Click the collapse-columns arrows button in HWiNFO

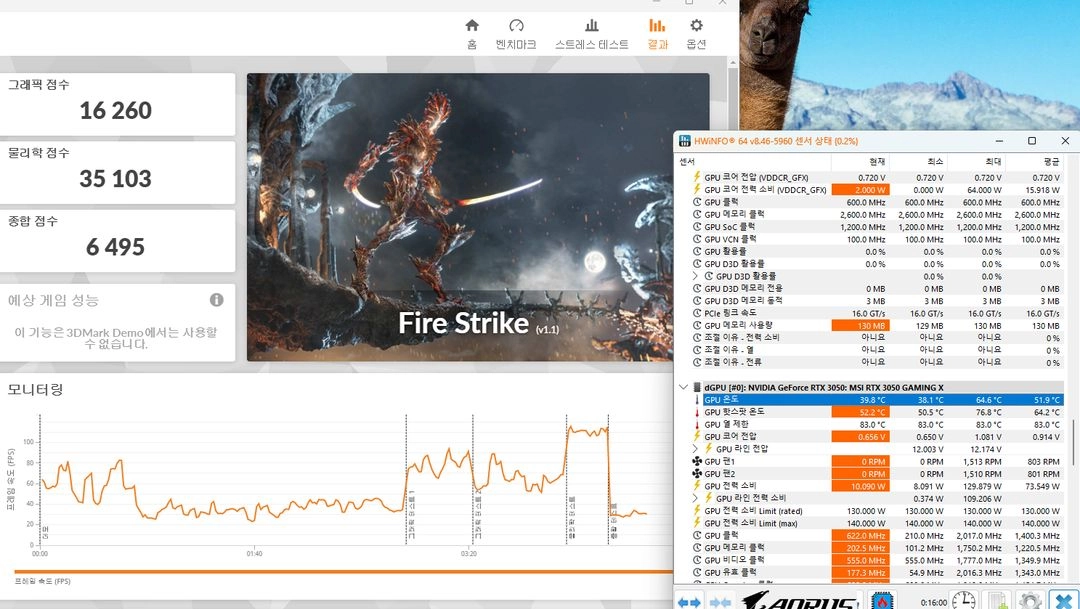coord(720,602)
